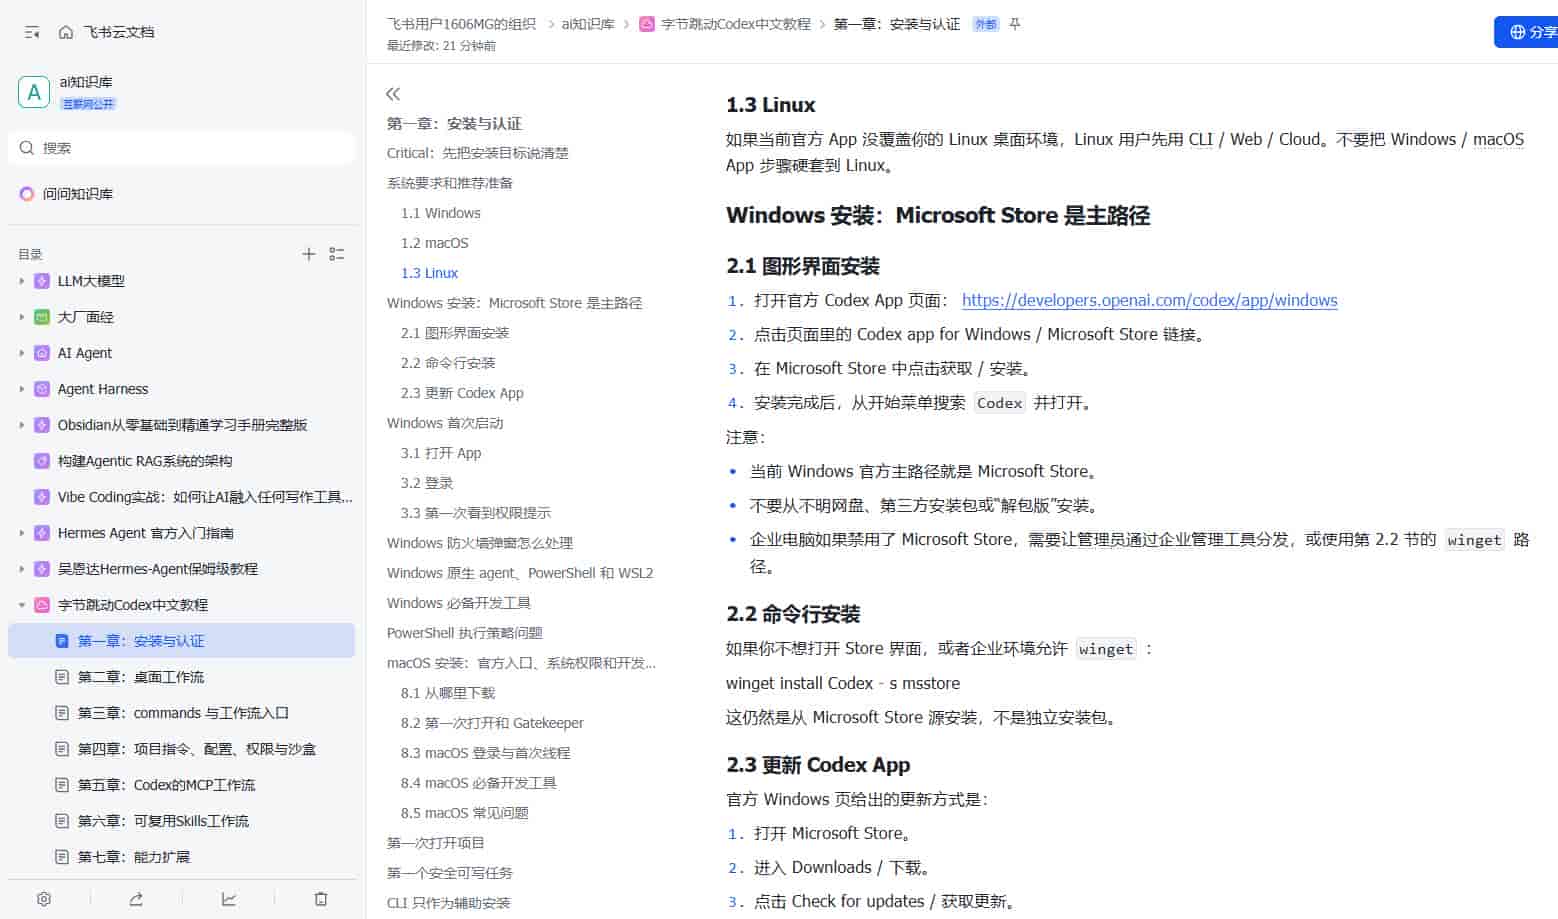Open the ai知识库 avatar icon
1558x919 pixels.
[34, 92]
